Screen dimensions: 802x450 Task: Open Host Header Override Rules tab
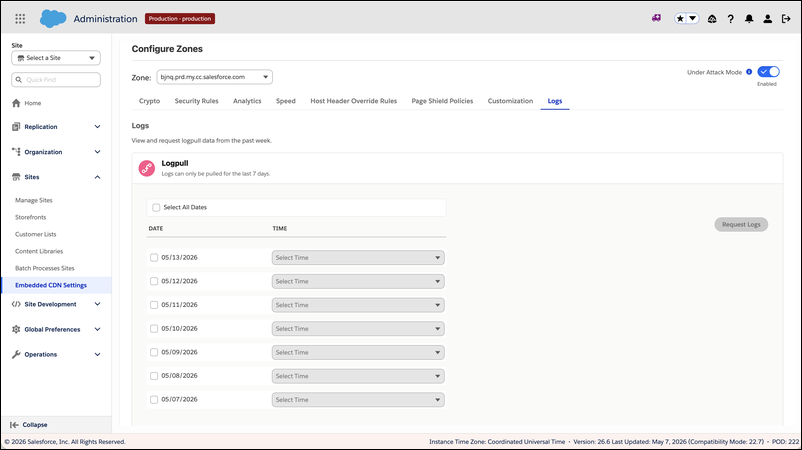[x=353, y=101]
